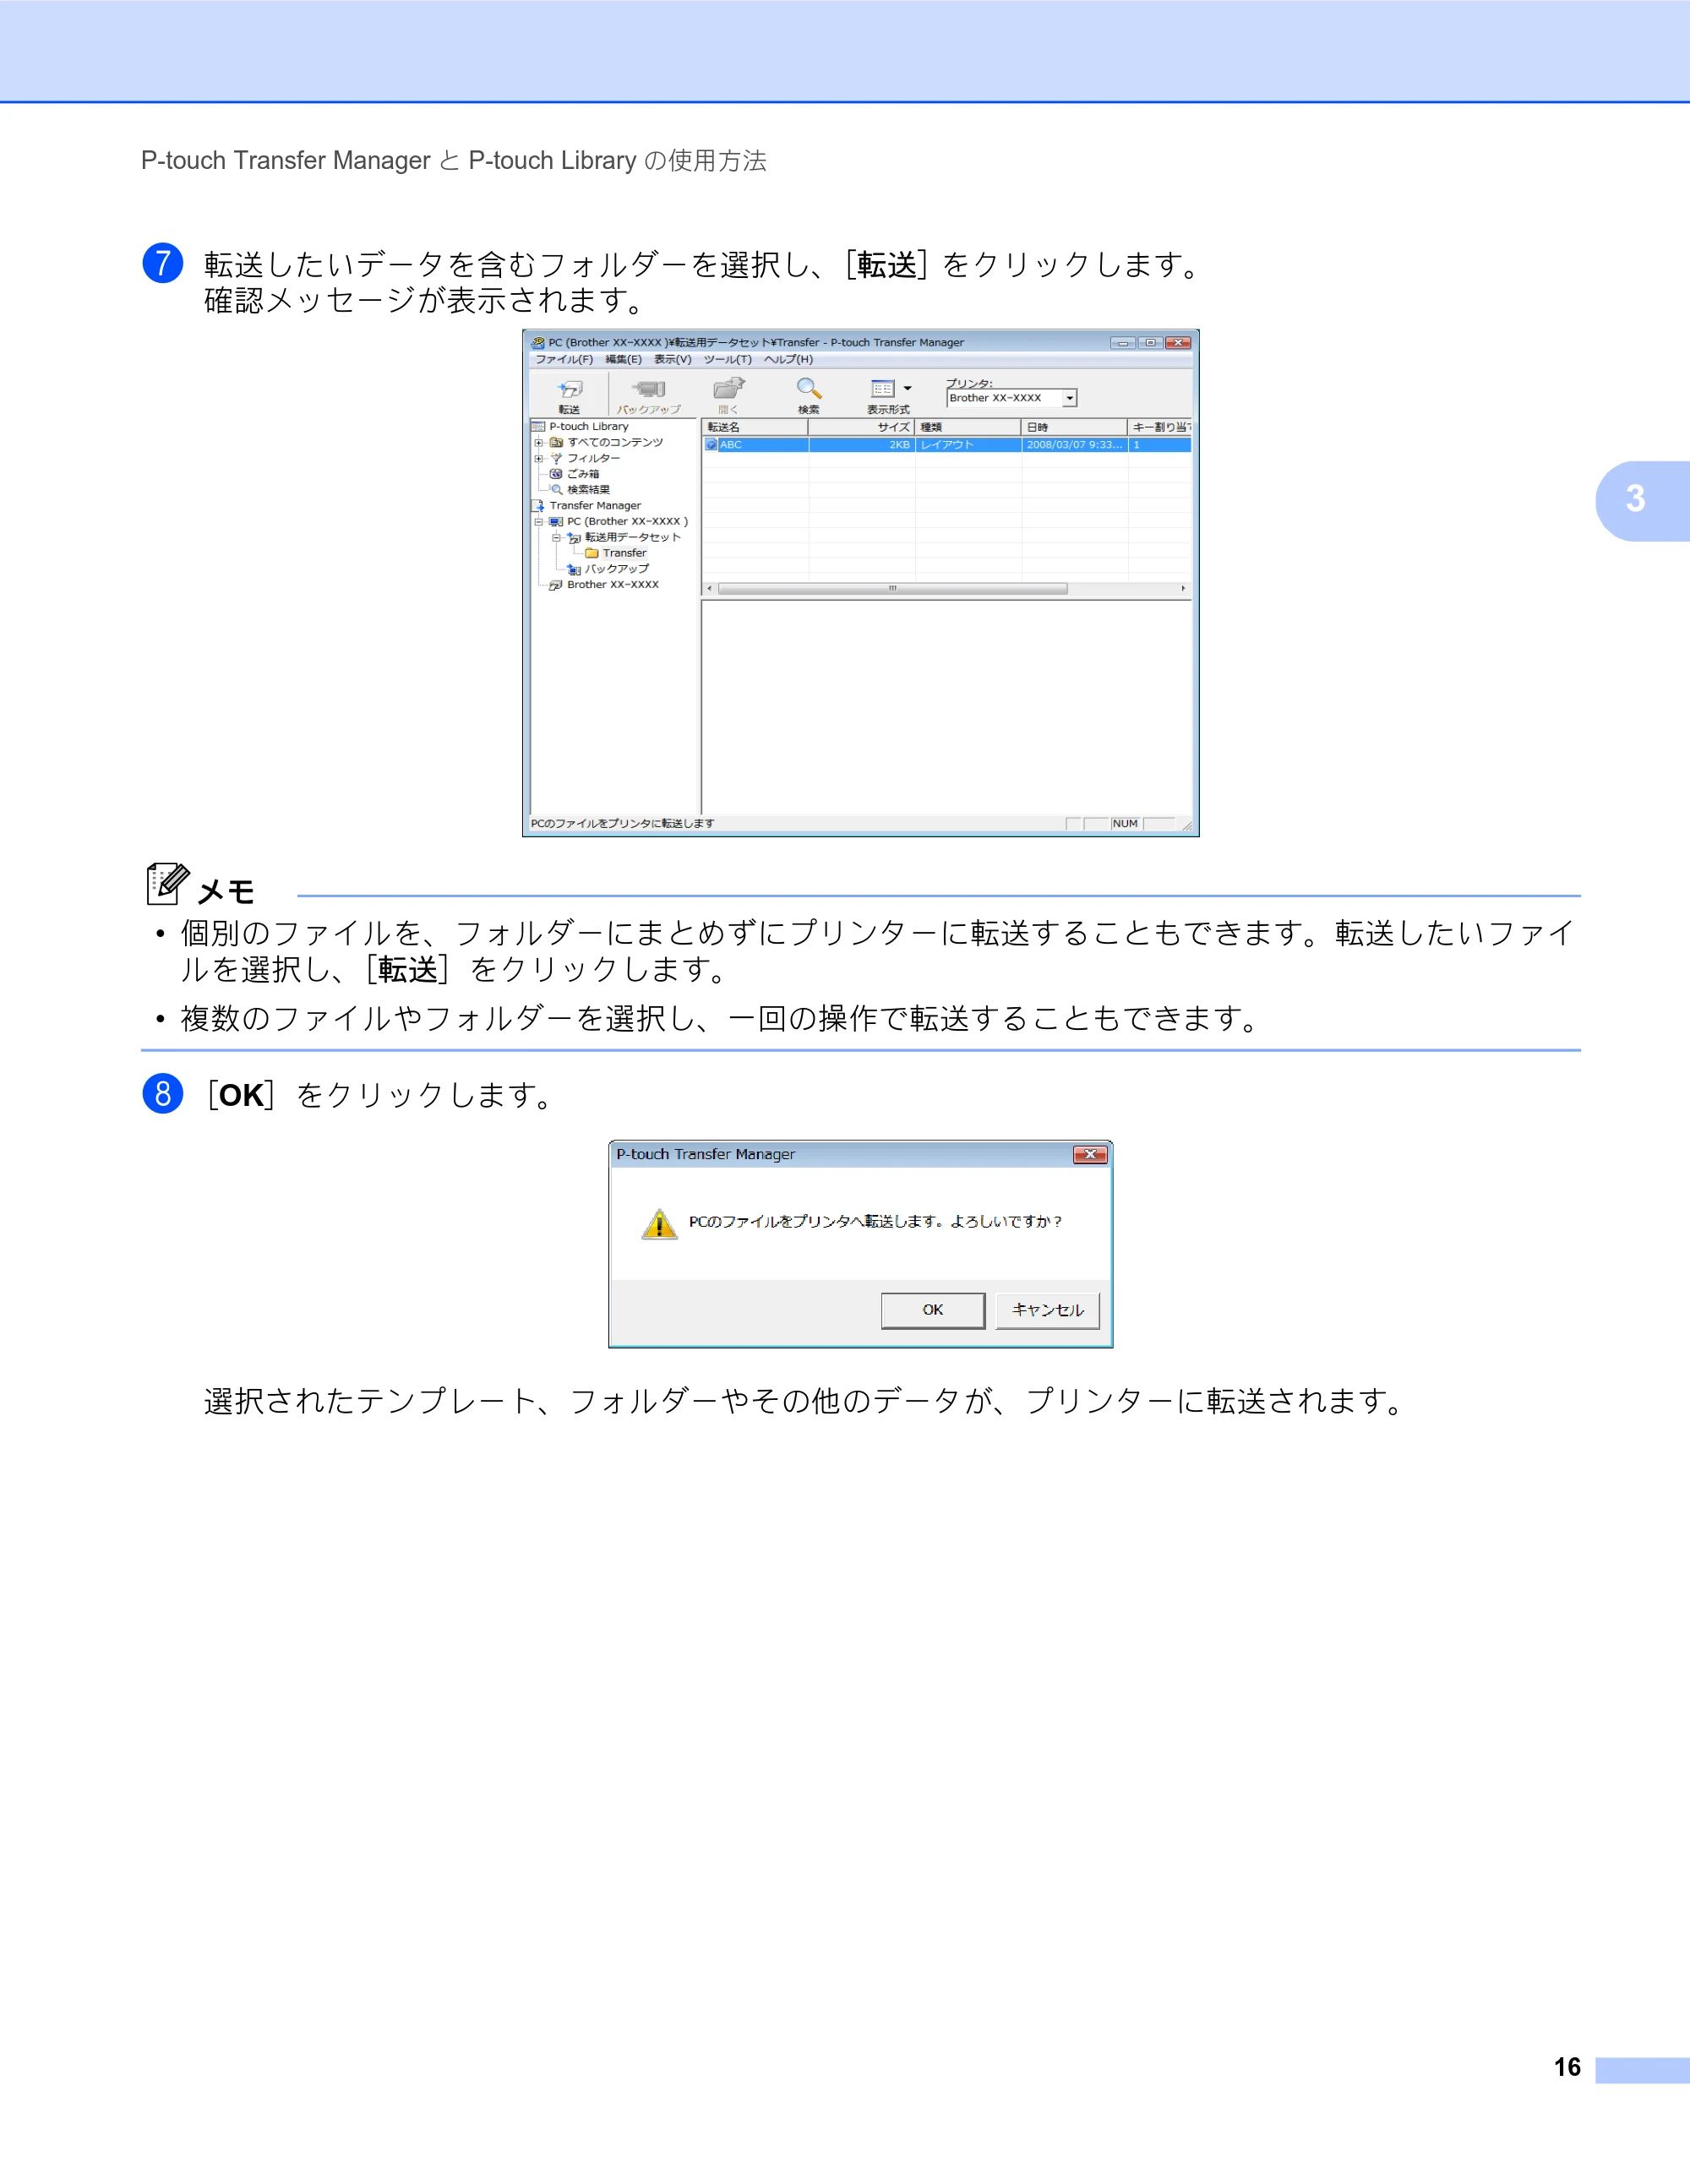1690x2184 pixels.
Task: Click the ABC file row icon
Action: tap(711, 445)
